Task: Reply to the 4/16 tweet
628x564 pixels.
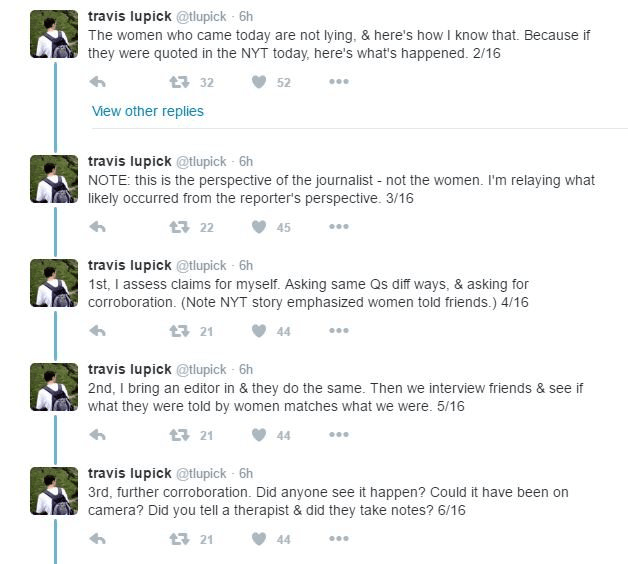Action: [x=98, y=331]
